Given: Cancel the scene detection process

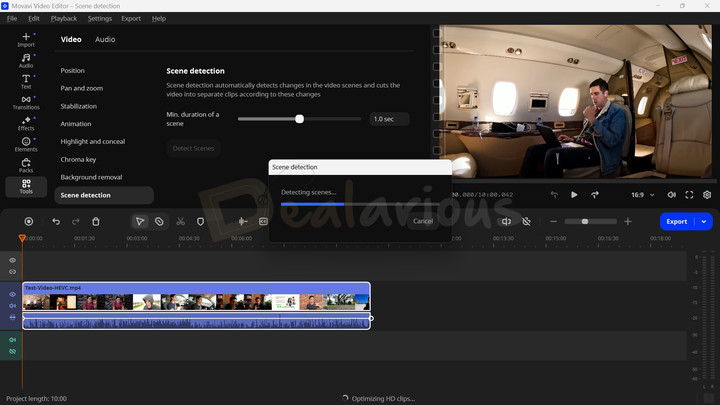Looking at the screenshot, I should click(423, 221).
